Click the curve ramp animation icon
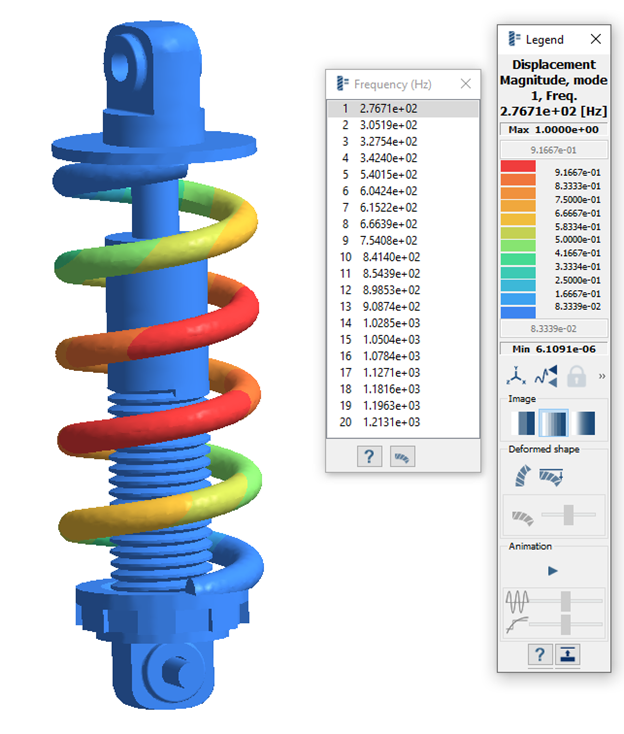 click(517, 624)
